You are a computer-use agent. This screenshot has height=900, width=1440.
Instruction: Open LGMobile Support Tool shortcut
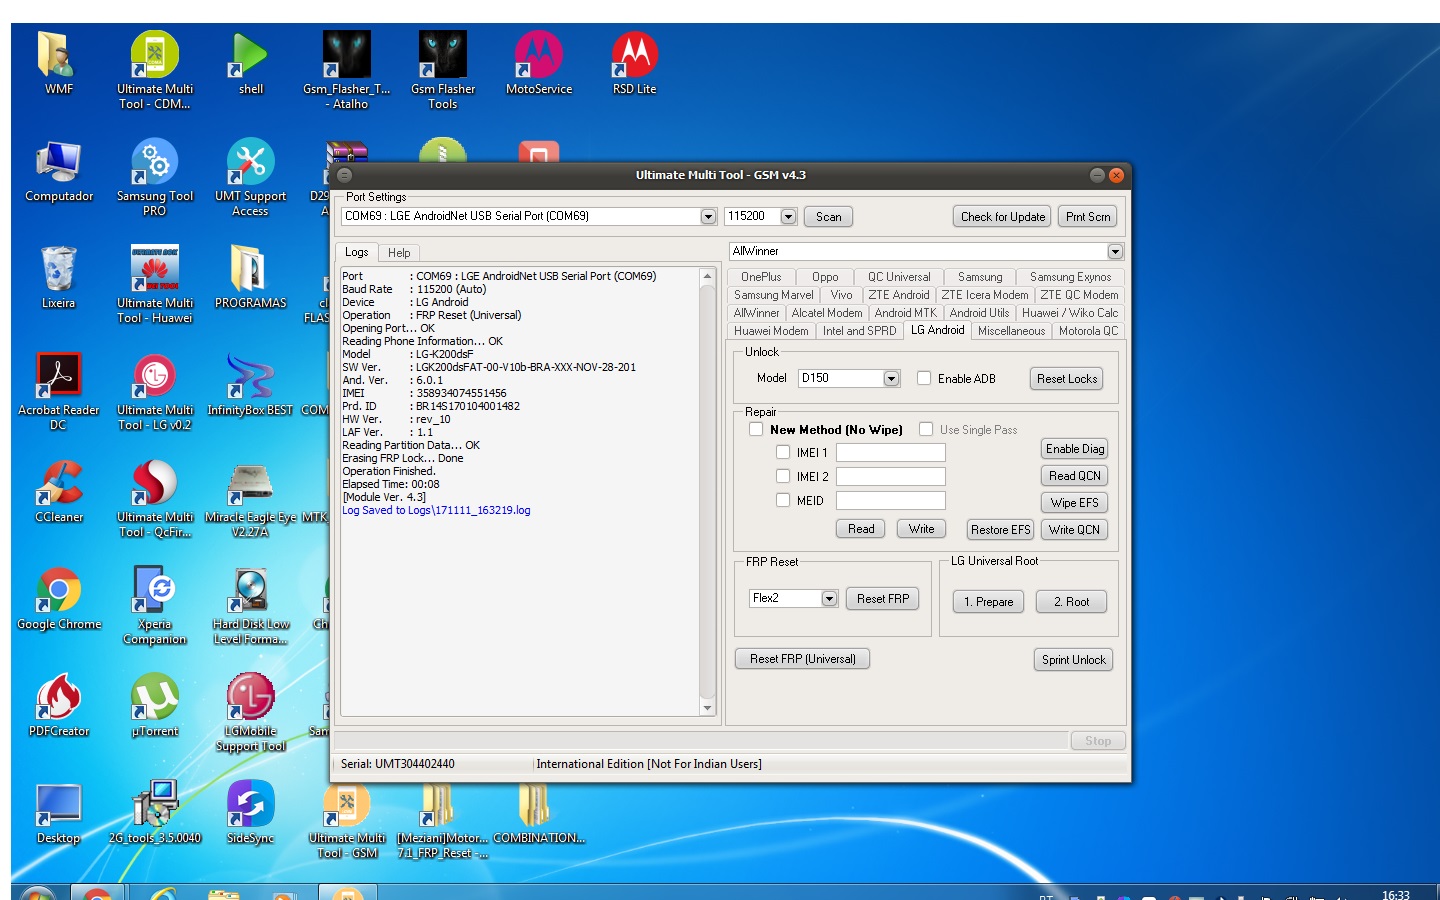pos(250,713)
